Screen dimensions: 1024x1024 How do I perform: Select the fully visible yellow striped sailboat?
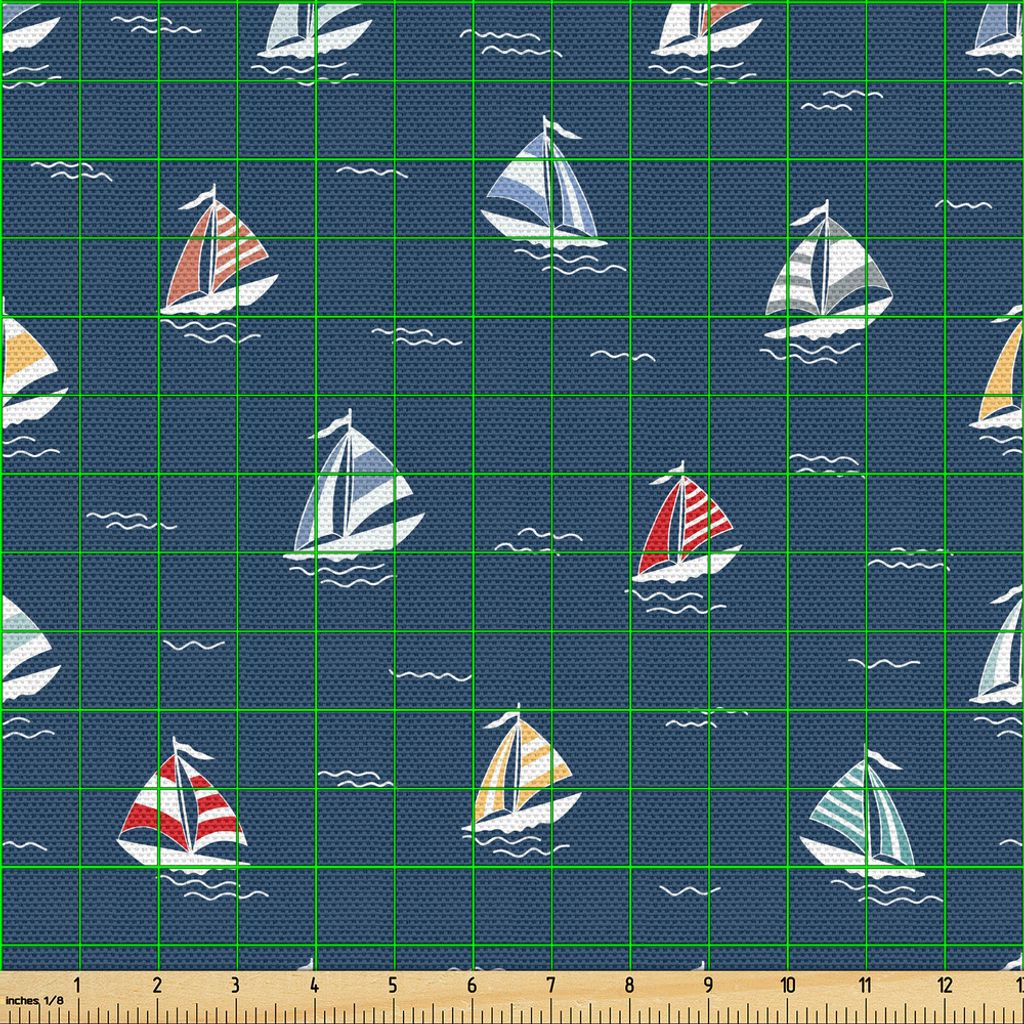coord(521,773)
